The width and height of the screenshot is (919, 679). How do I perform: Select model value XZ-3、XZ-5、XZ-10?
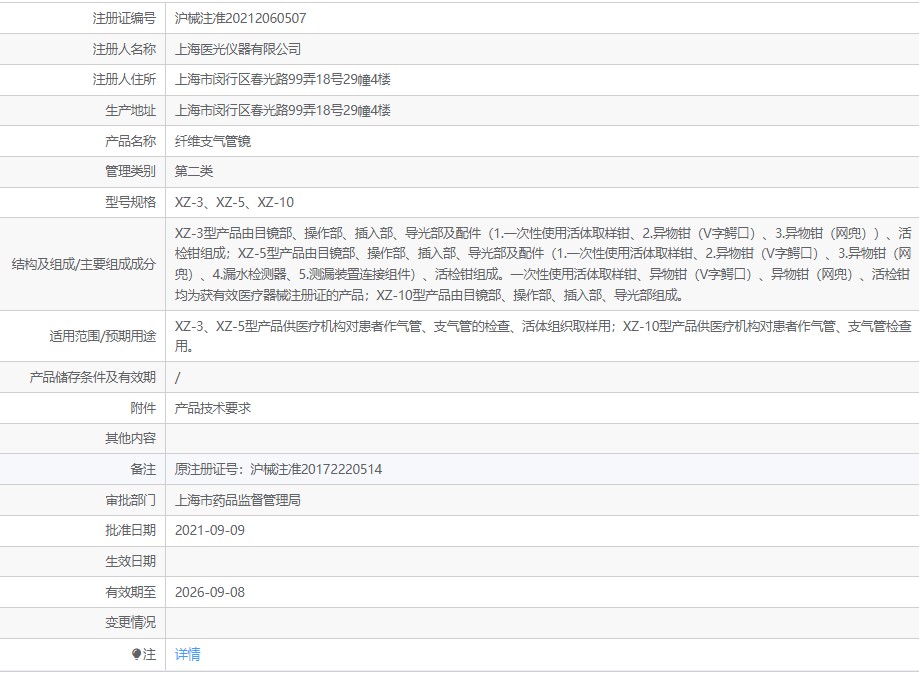click(234, 203)
